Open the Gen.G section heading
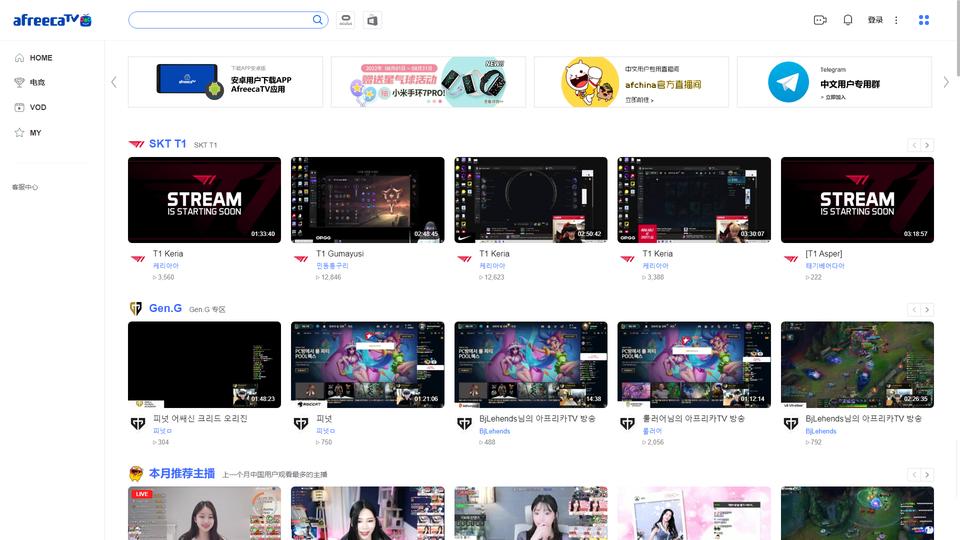 165,308
